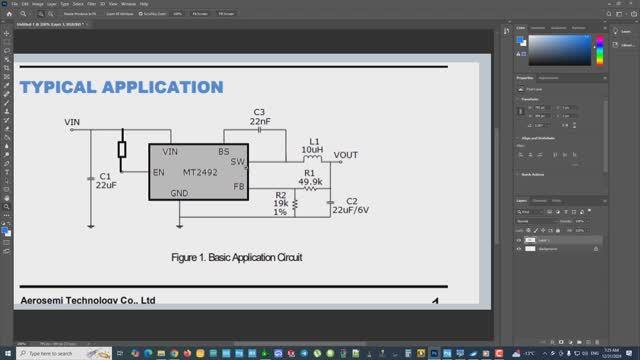Viewport: 640px width, 360px height.
Task: Open the layer filter Kind dropdown
Action: (x=530, y=212)
